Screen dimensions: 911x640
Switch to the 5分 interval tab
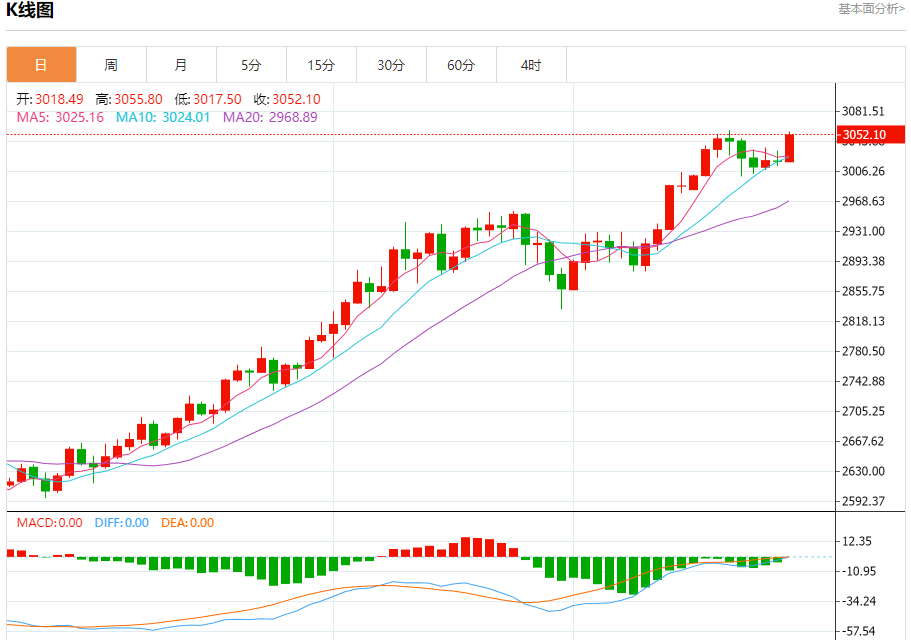(251, 65)
